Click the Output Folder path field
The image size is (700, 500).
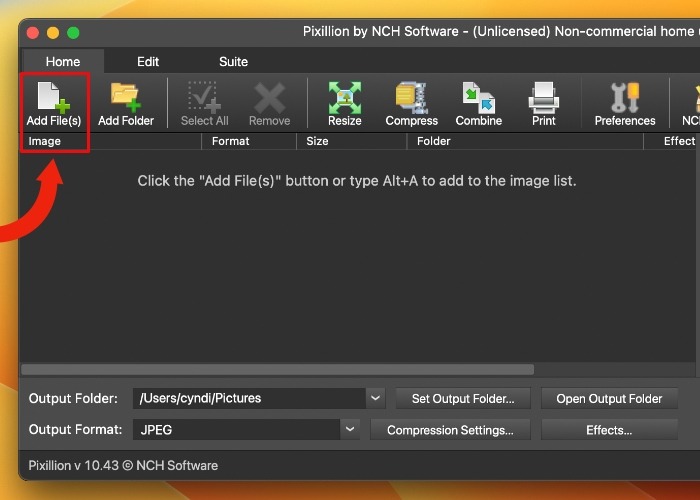pyautogui.click(x=249, y=398)
